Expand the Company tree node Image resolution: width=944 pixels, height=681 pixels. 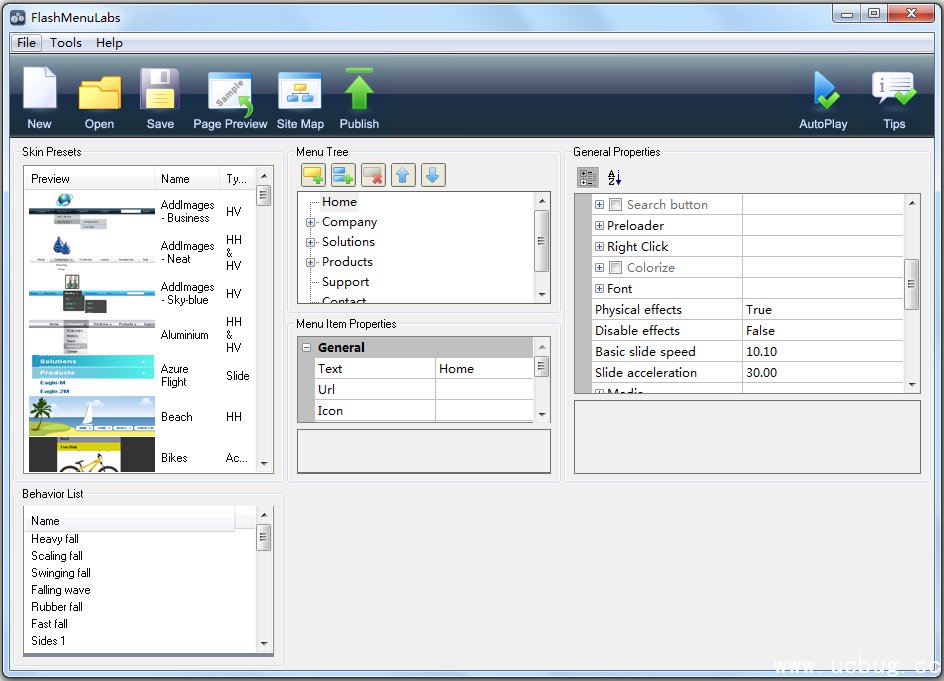click(311, 222)
